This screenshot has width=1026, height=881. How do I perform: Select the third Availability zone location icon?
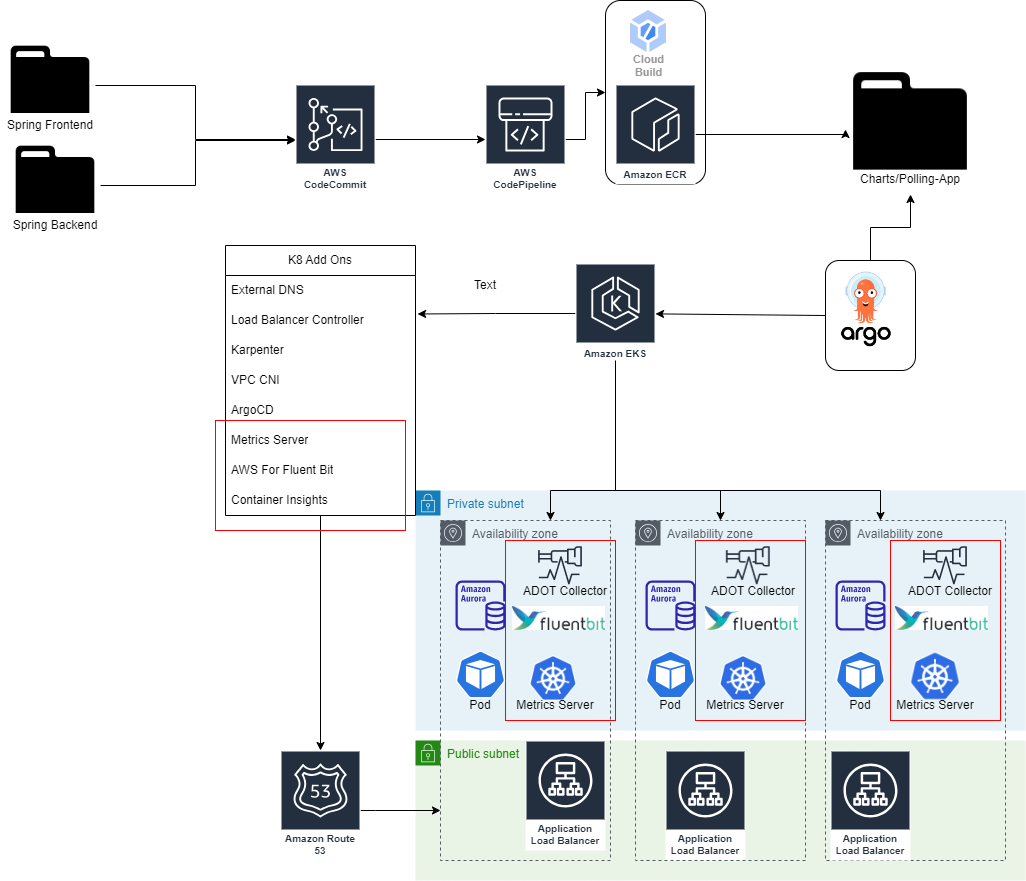point(838,533)
